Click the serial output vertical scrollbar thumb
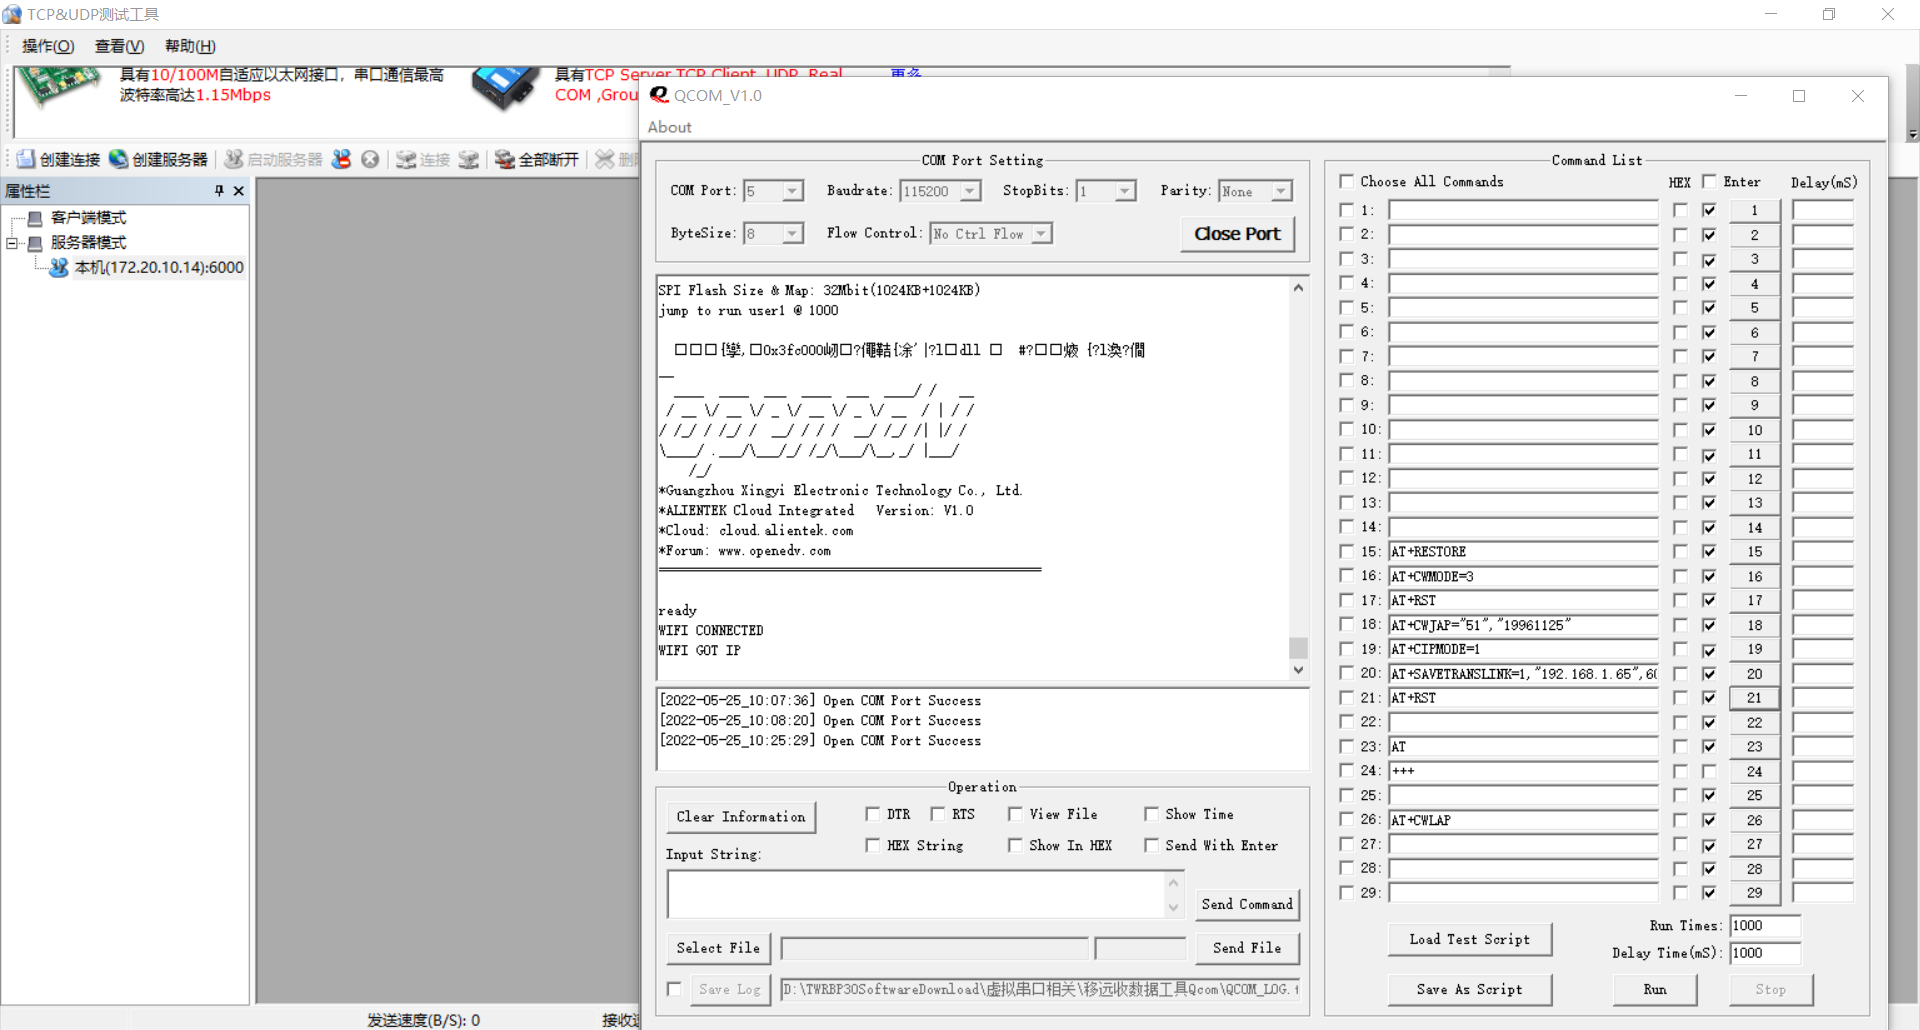The image size is (1920, 1030). [1298, 647]
